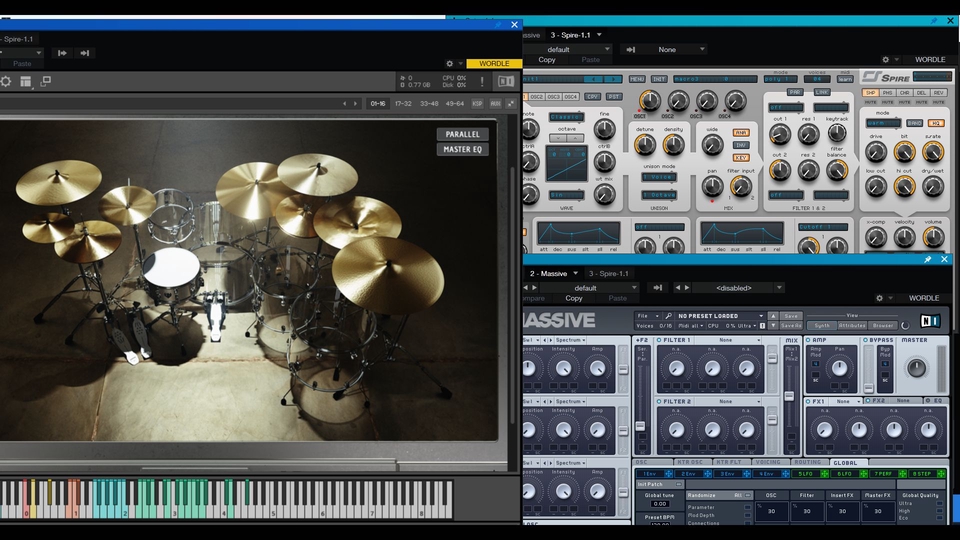Open Massive 'NO PRESET LOADED' dropdown
This screenshot has height=540, width=960.
click(x=719, y=316)
